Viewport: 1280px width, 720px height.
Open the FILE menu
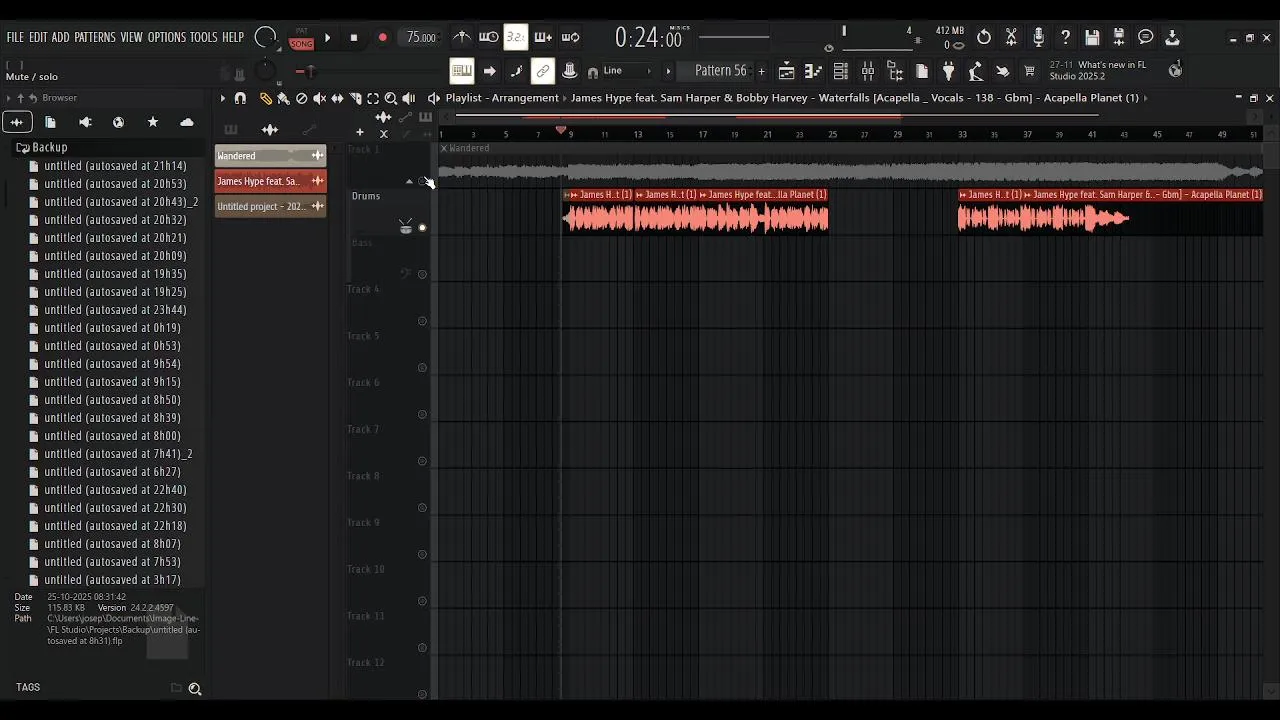tap(15, 37)
